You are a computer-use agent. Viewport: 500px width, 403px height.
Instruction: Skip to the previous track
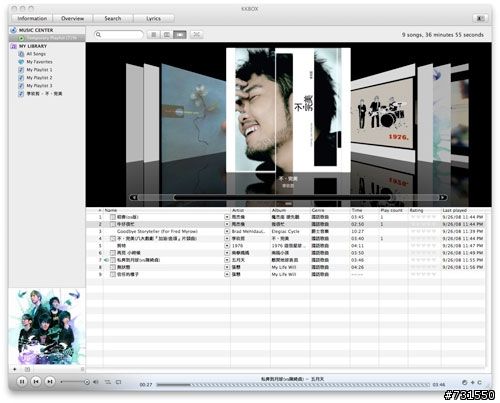[36, 381]
